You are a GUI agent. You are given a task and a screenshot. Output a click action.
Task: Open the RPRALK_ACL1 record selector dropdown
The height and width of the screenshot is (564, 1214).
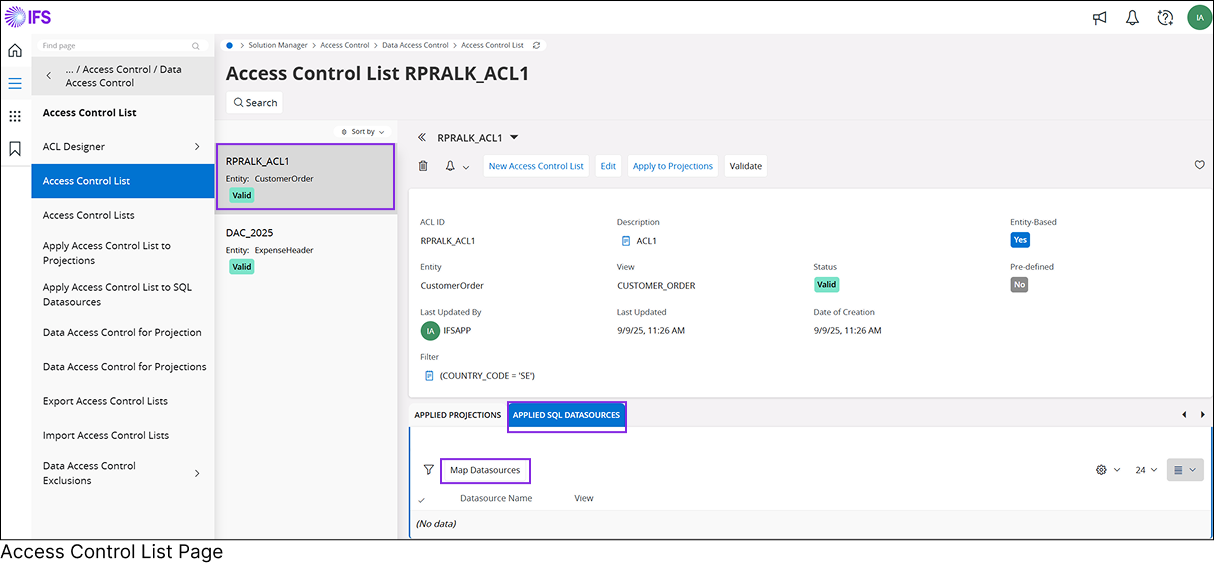click(x=514, y=138)
